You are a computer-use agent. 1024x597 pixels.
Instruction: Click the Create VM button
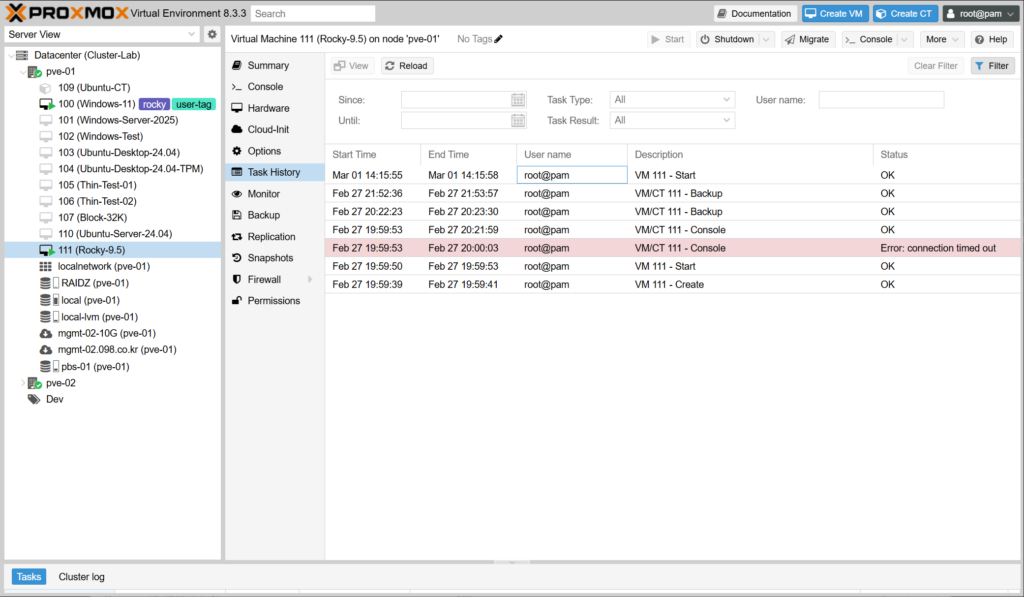(x=833, y=13)
